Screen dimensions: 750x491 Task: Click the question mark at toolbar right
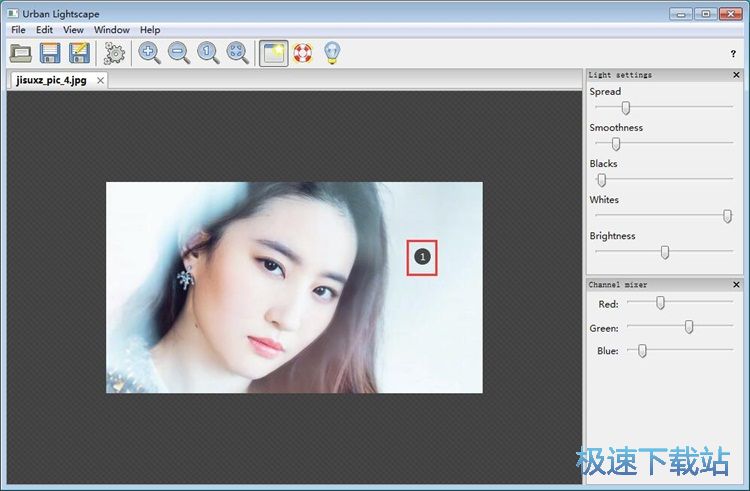[733, 54]
